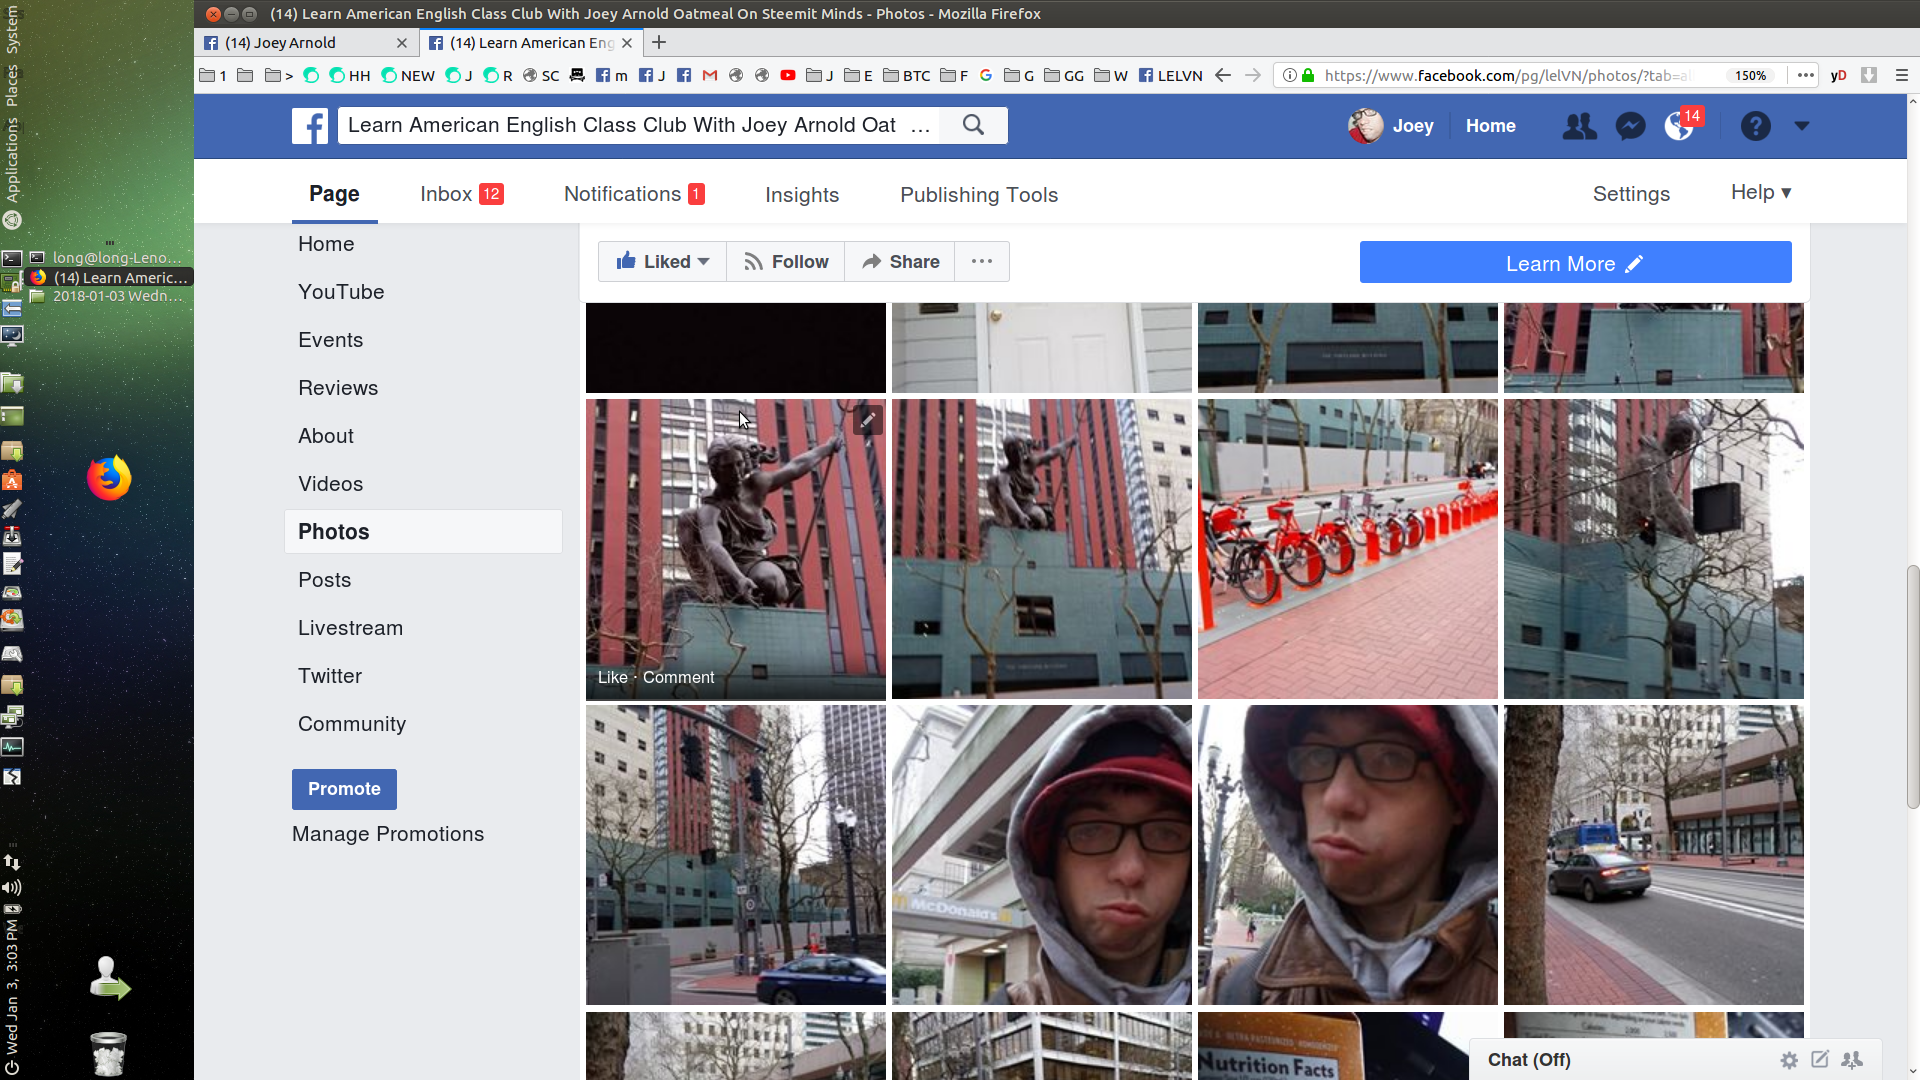Open the red bicycles photo thumbnail

pyautogui.click(x=1347, y=549)
